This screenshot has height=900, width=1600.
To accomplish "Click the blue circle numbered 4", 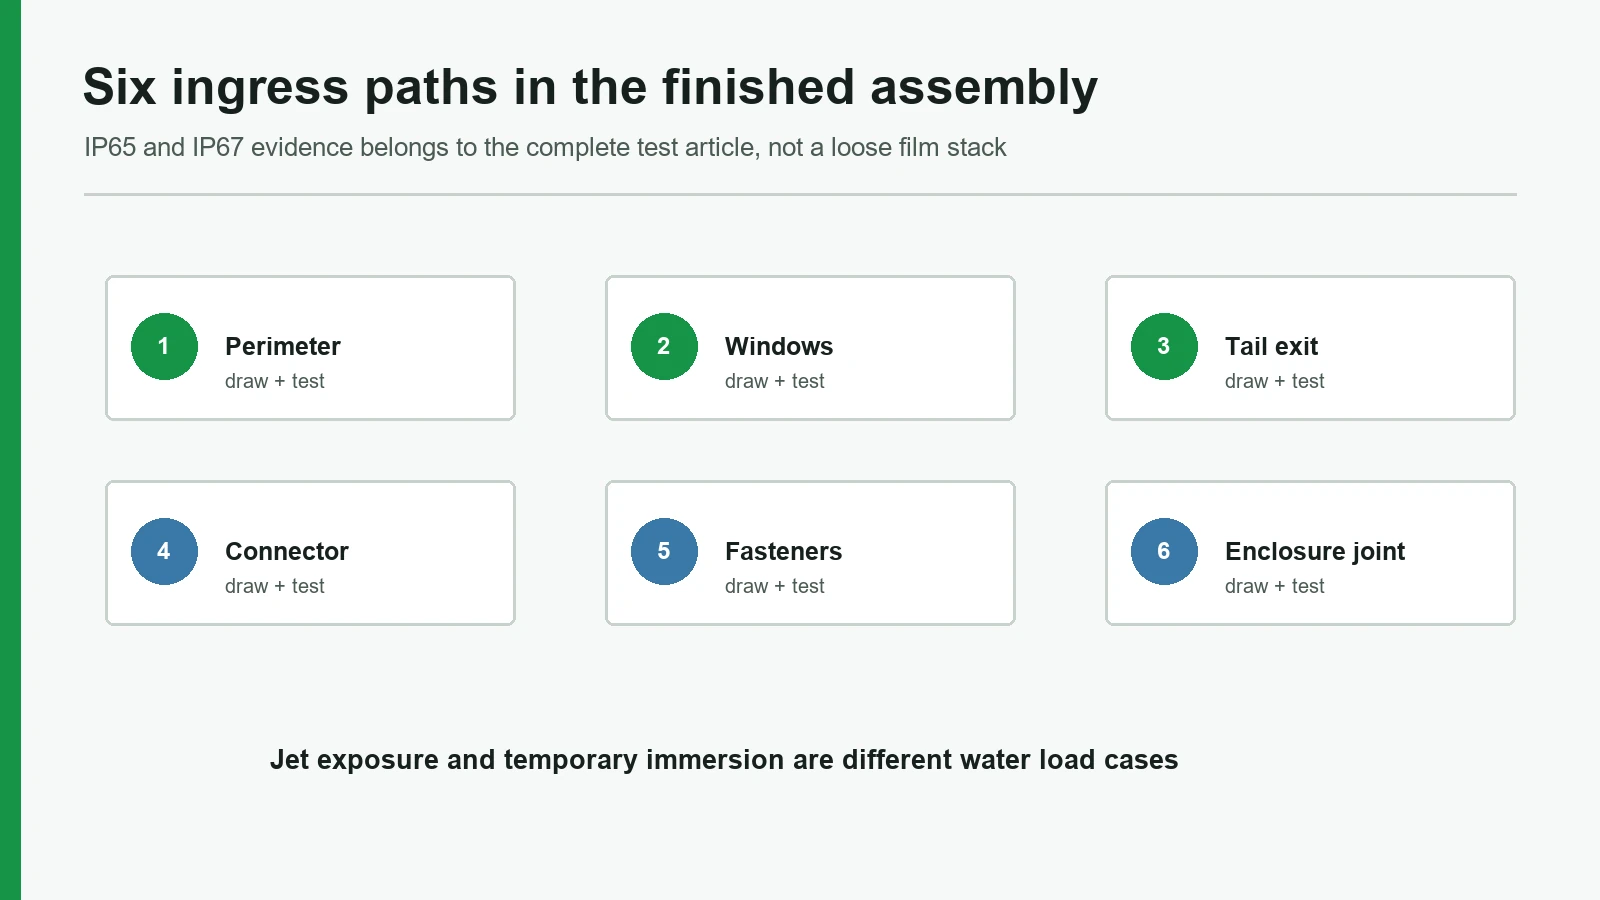I will point(164,551).
